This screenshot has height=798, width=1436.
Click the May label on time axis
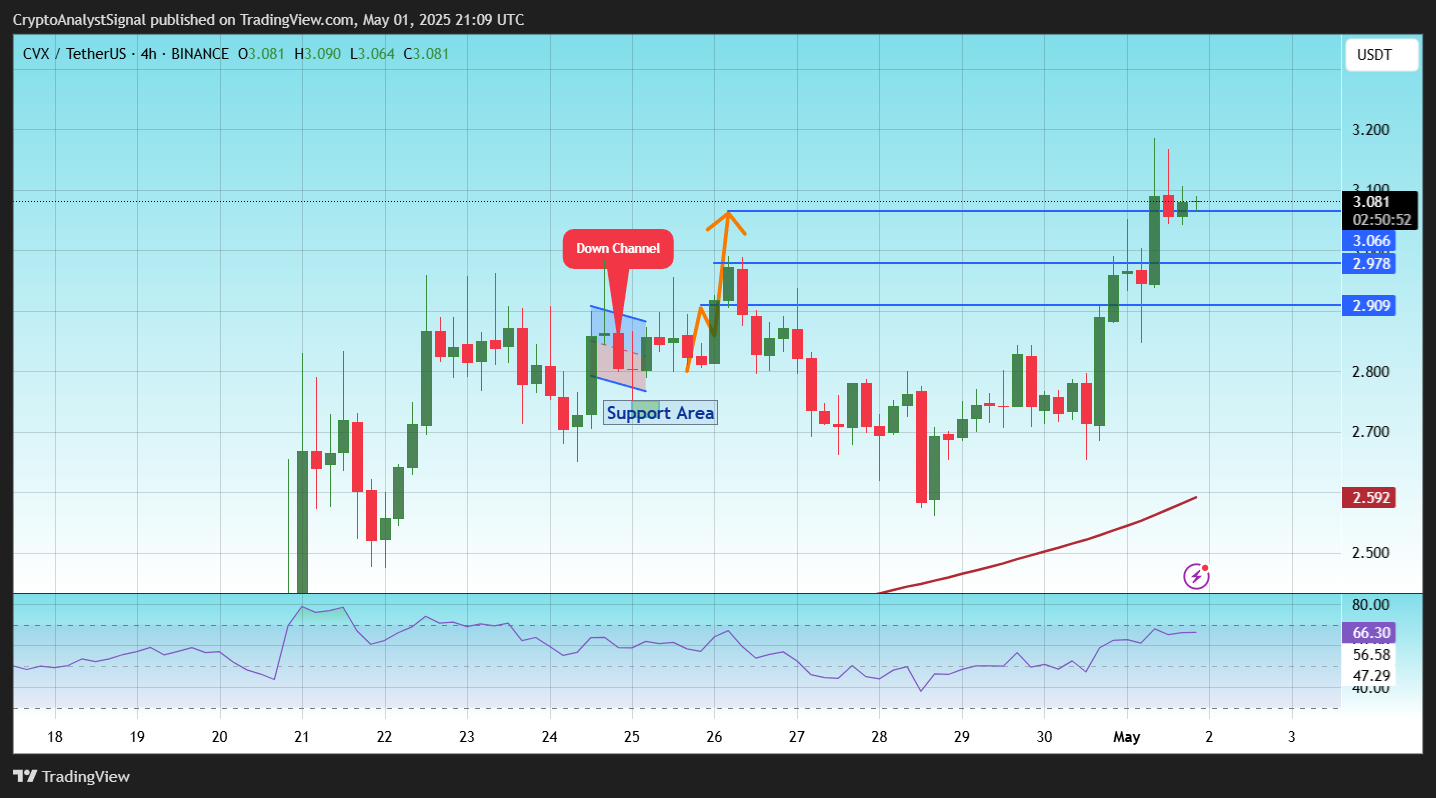click(x=1126, y=737)
